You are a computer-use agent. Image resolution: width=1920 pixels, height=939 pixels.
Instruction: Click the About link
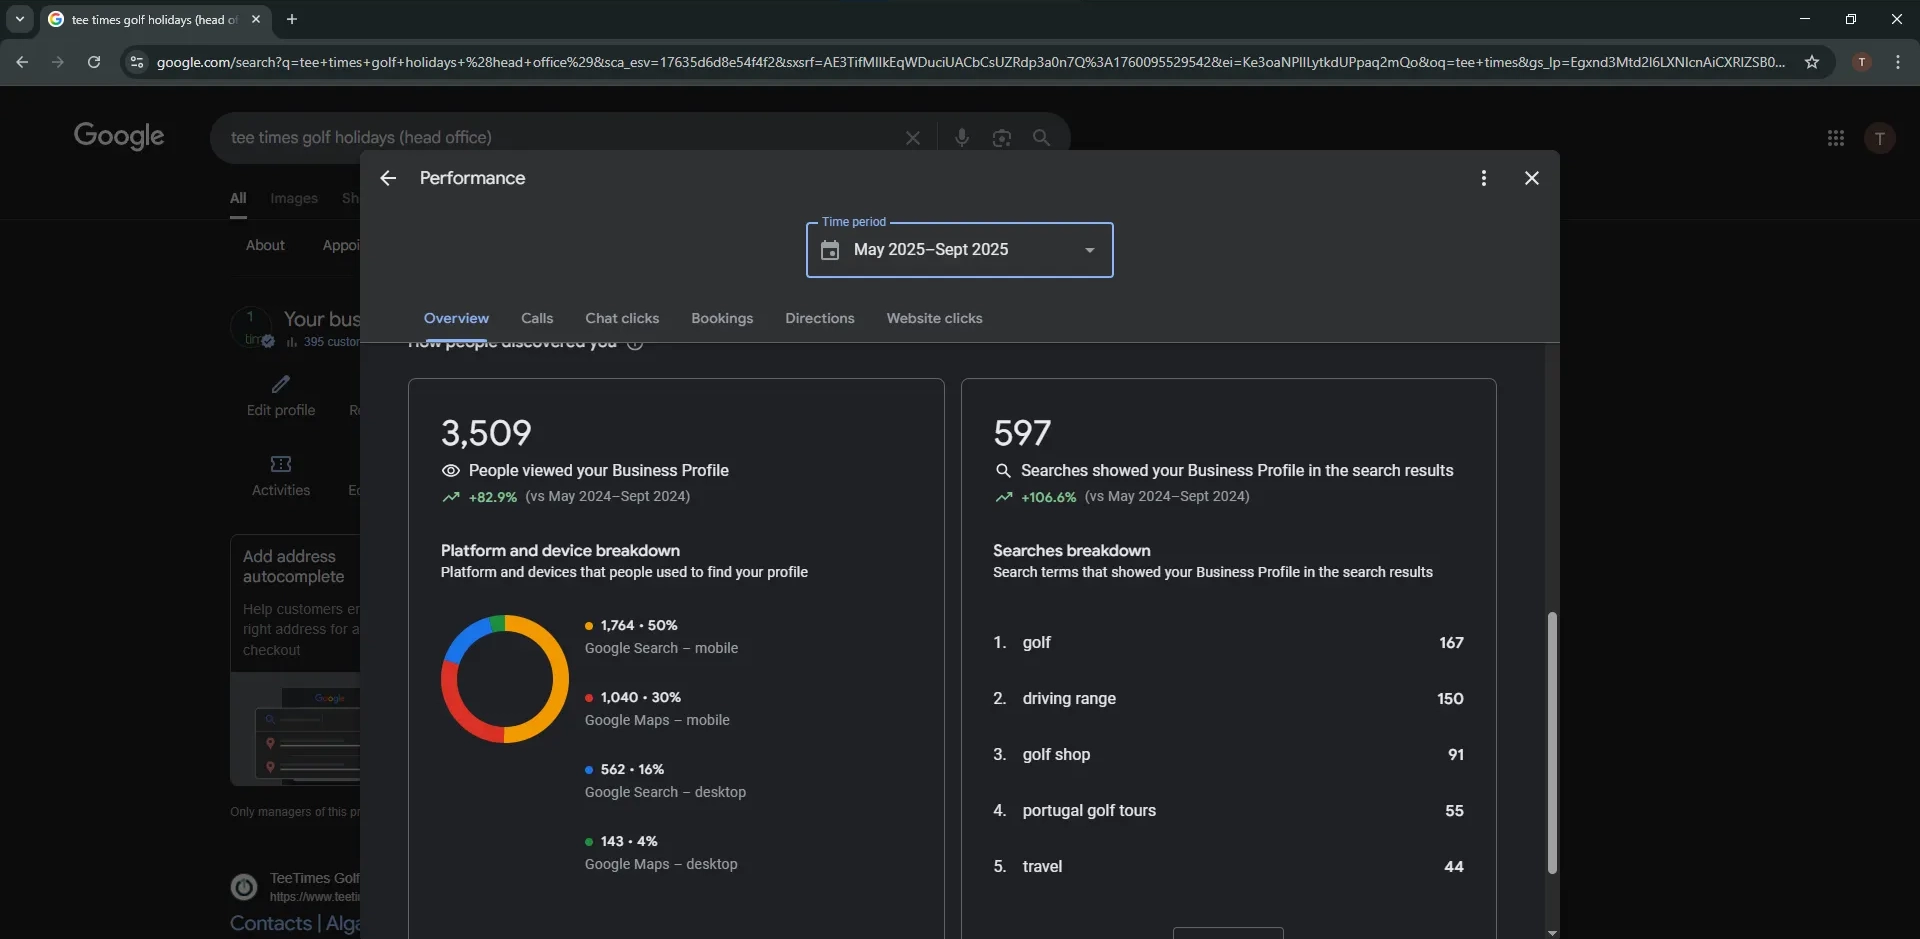(x=264, y=244)
